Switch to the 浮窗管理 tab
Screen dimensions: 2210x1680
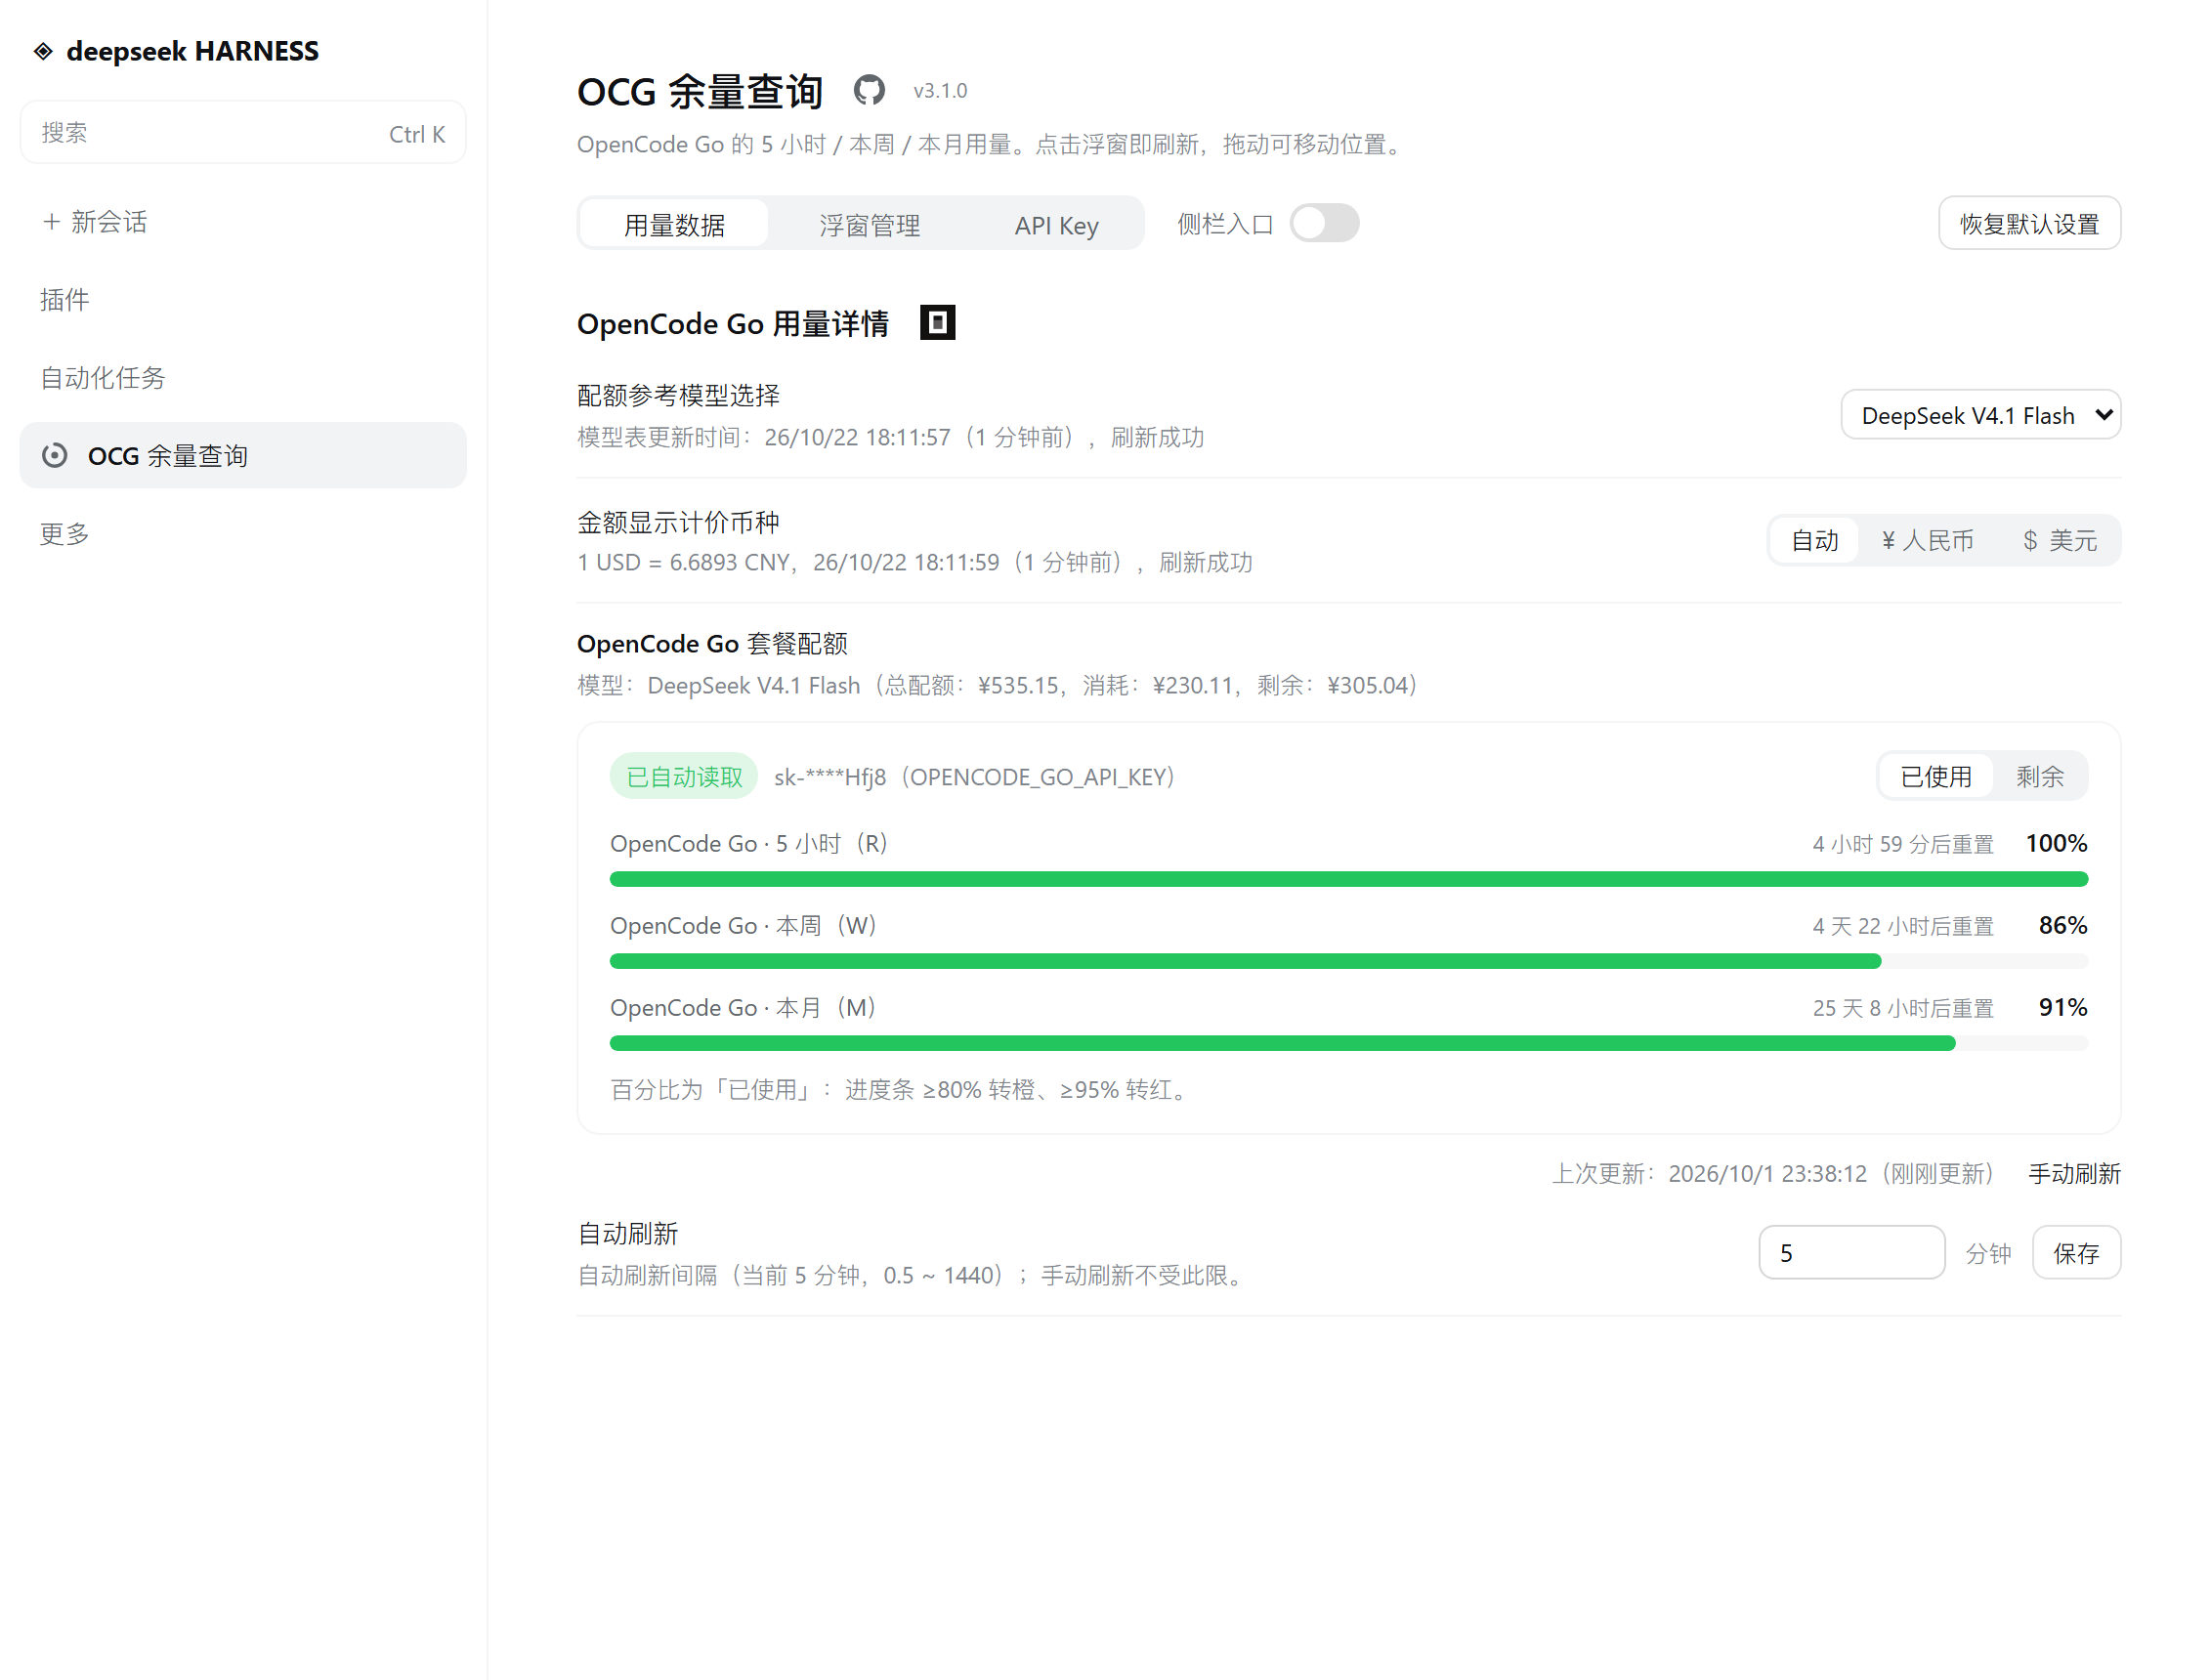pos(869,225)
